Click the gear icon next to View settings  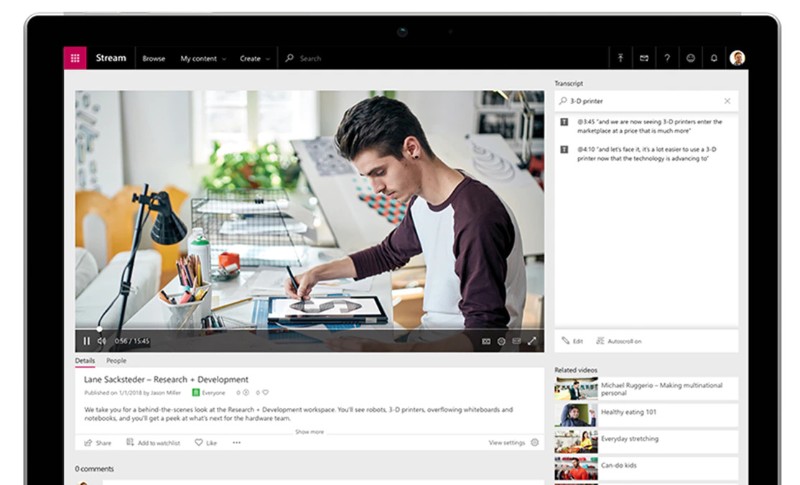535,443
